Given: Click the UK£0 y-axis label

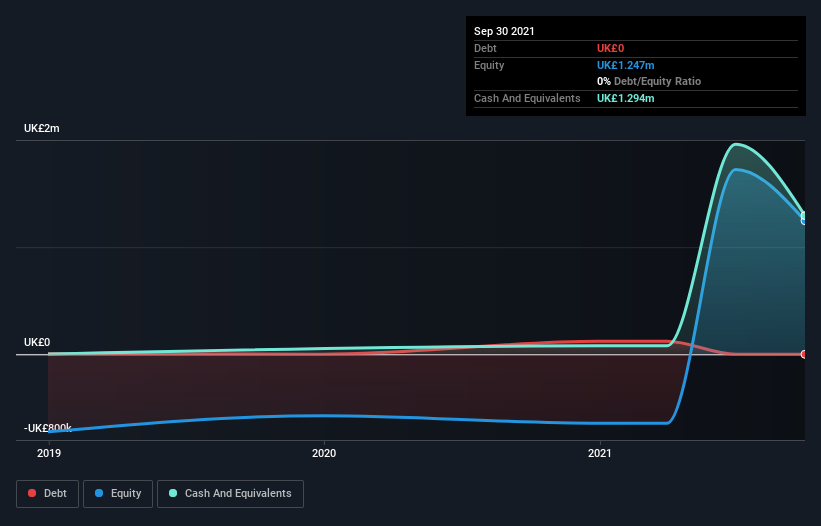Looking at the screenshot, I should point(37,342).
